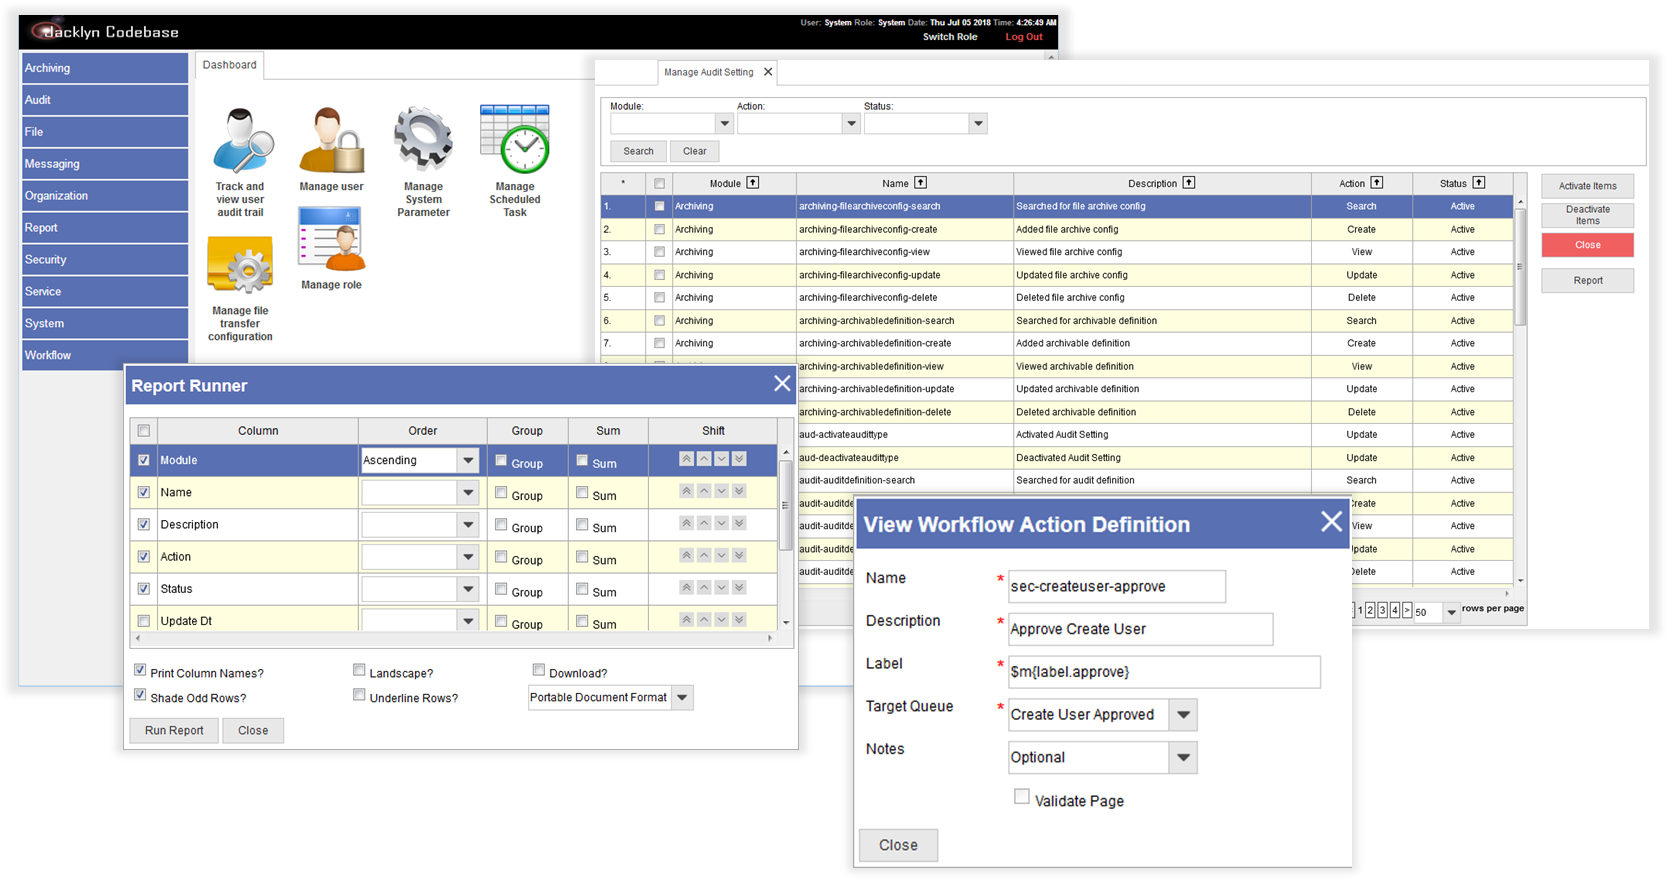Select all rows checkbox in audit table header

659,183
